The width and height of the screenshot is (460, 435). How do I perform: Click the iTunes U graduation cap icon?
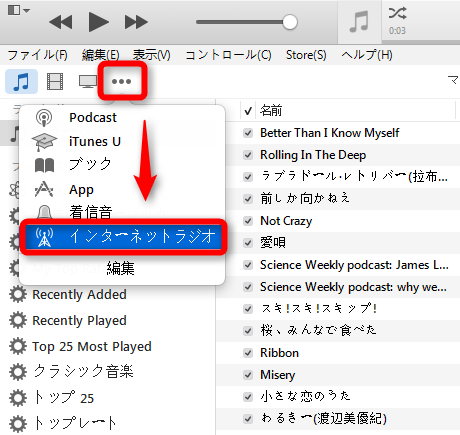(x=44, y=142)
